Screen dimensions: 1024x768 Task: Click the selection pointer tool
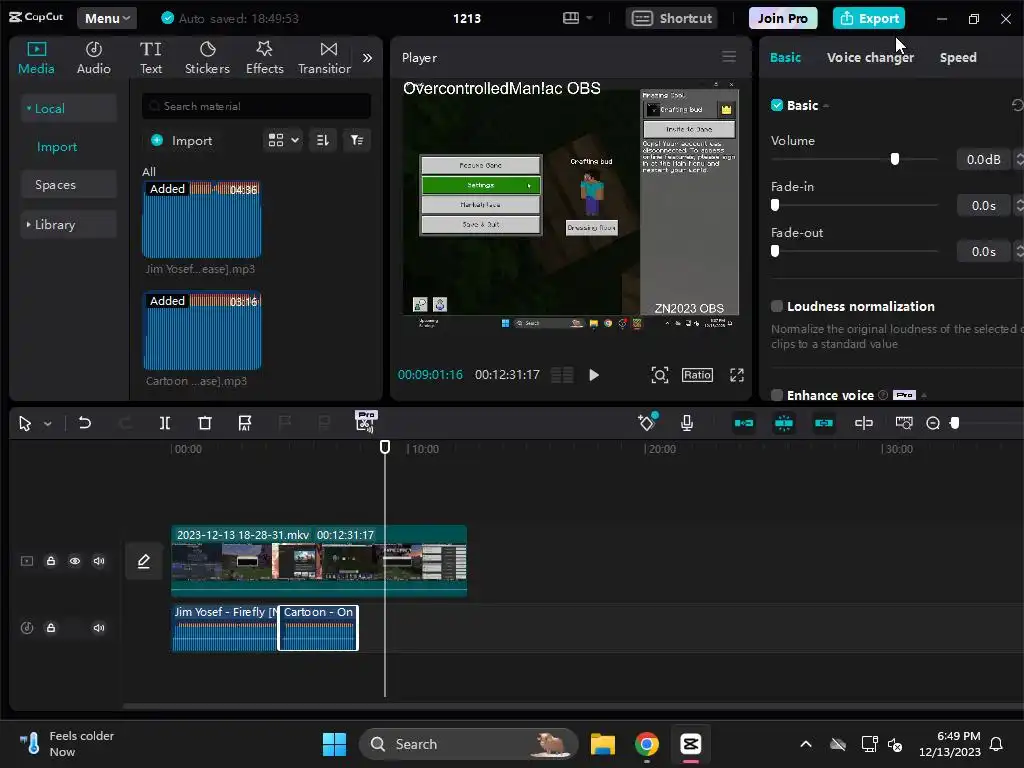(x=25, y=423)
